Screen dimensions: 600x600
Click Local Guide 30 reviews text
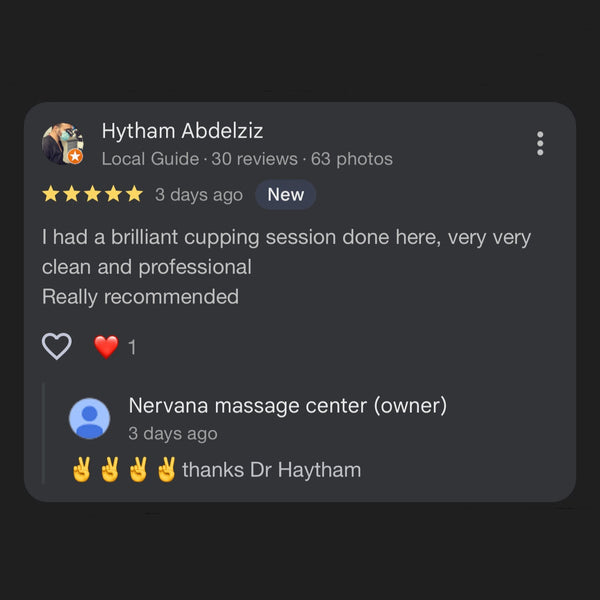pos(199,159)
